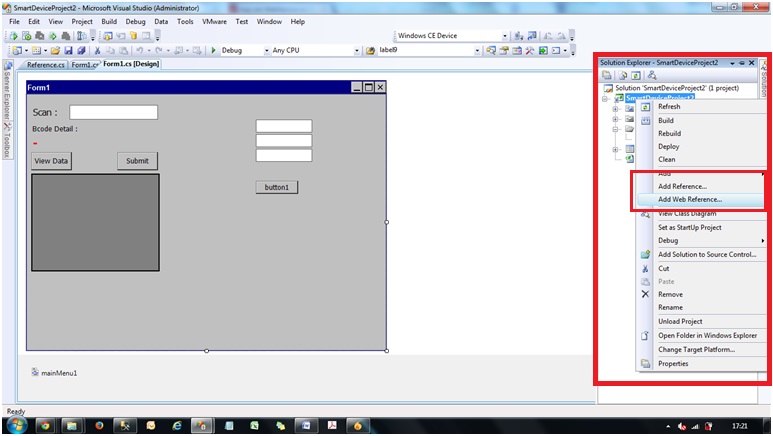Open the Adobe PDF taskbar icon

pyautogui.click(x=332, y=425)
